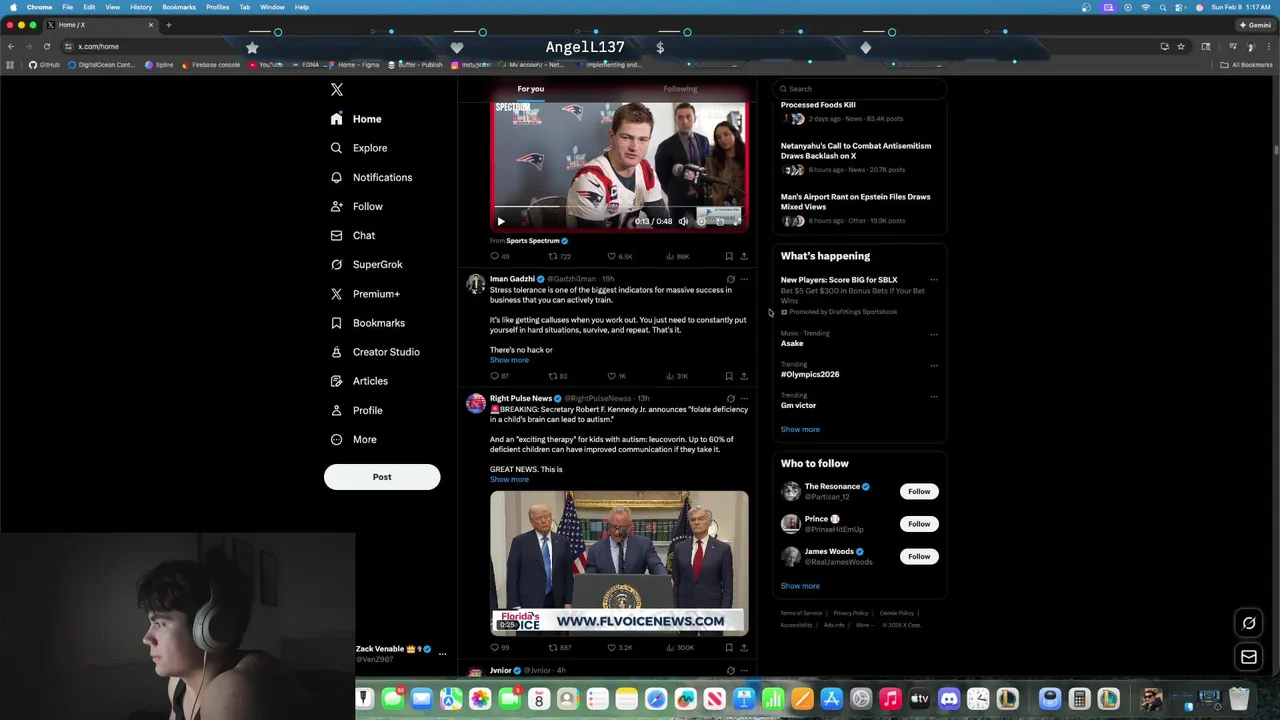Open the Chrome View menu
Viewport: 1280px width, 720px height.
[113, 7]
